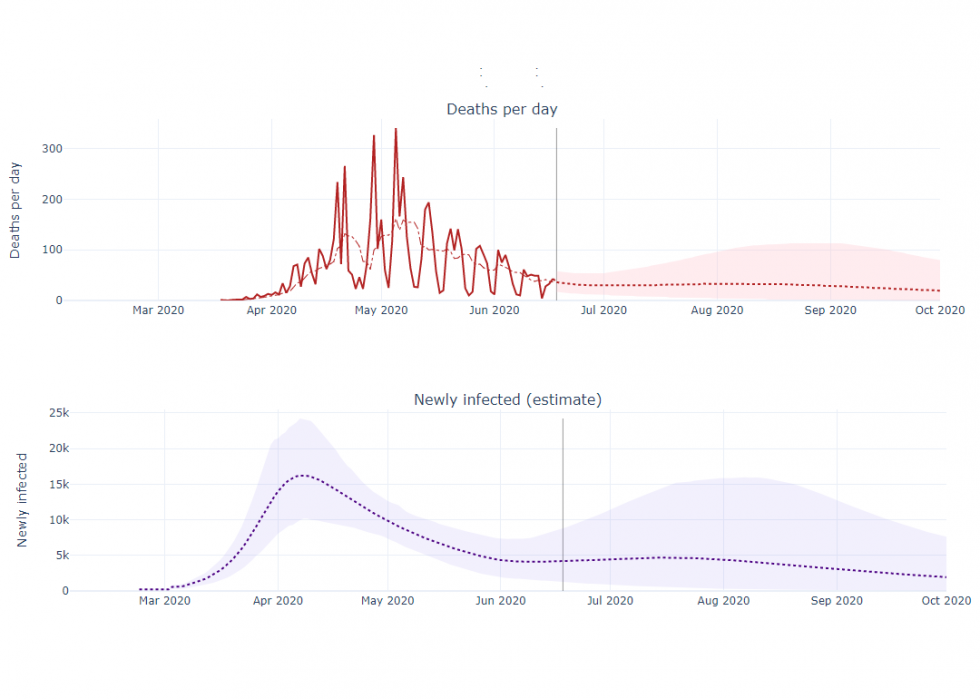Click the "Oct 2020" tick on infections chart
The image size is (980, 699).
(945, 601)
